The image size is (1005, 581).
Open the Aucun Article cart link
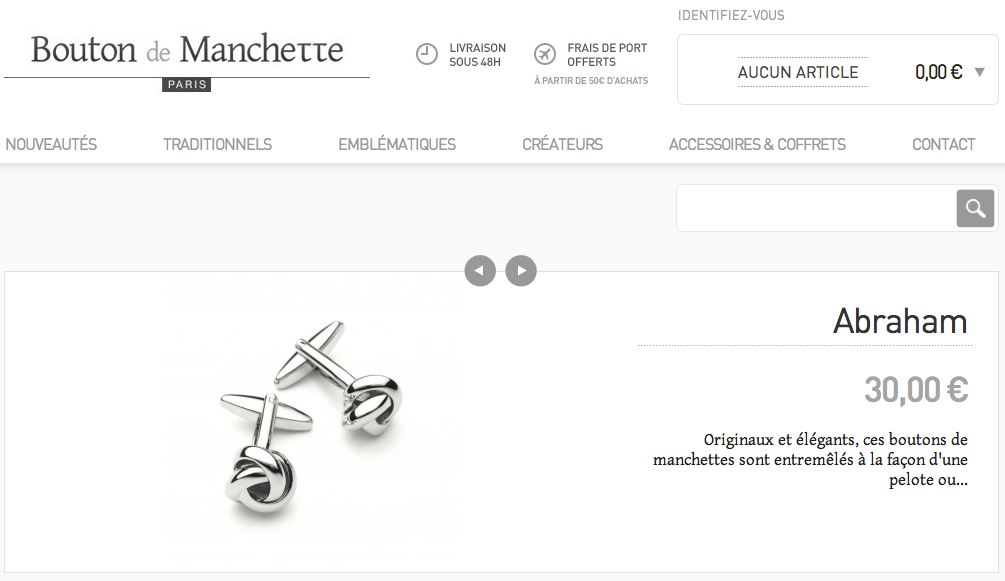pyautogui.click(x=798, y=72)
